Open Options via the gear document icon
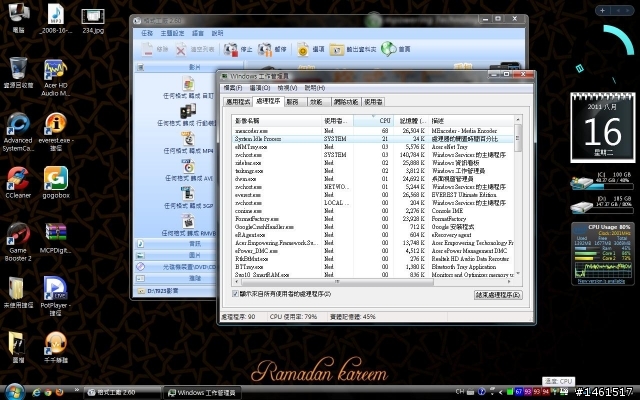640x400 pixels. coord(303,49)
